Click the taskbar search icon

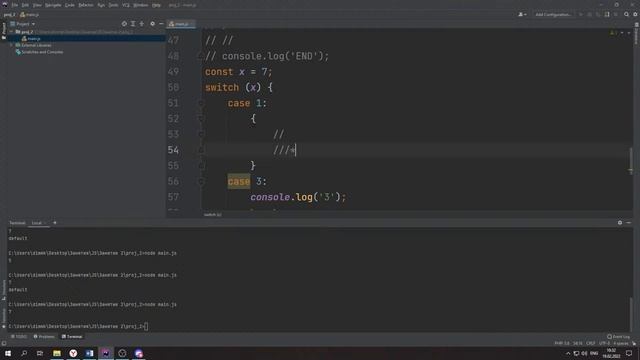click(x=24, y=353)
